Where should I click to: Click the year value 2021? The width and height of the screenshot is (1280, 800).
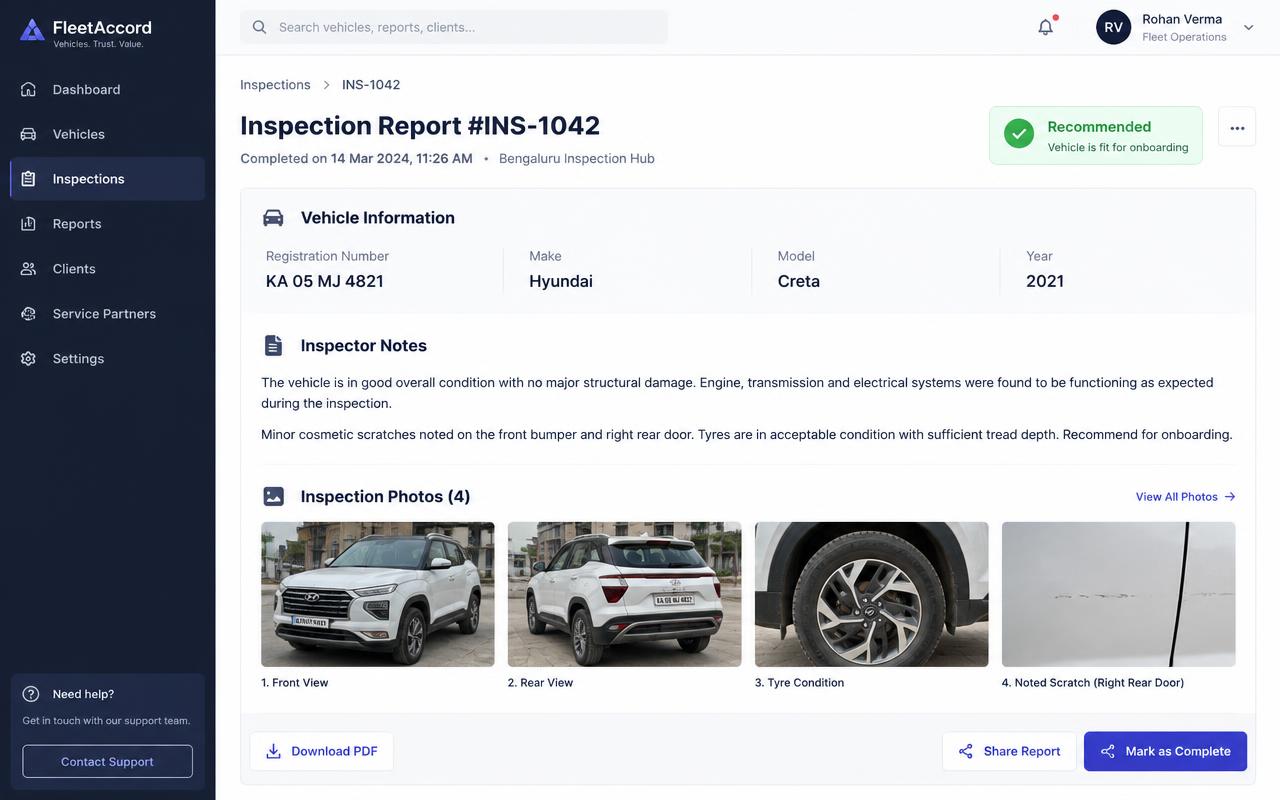(1045, 281)
